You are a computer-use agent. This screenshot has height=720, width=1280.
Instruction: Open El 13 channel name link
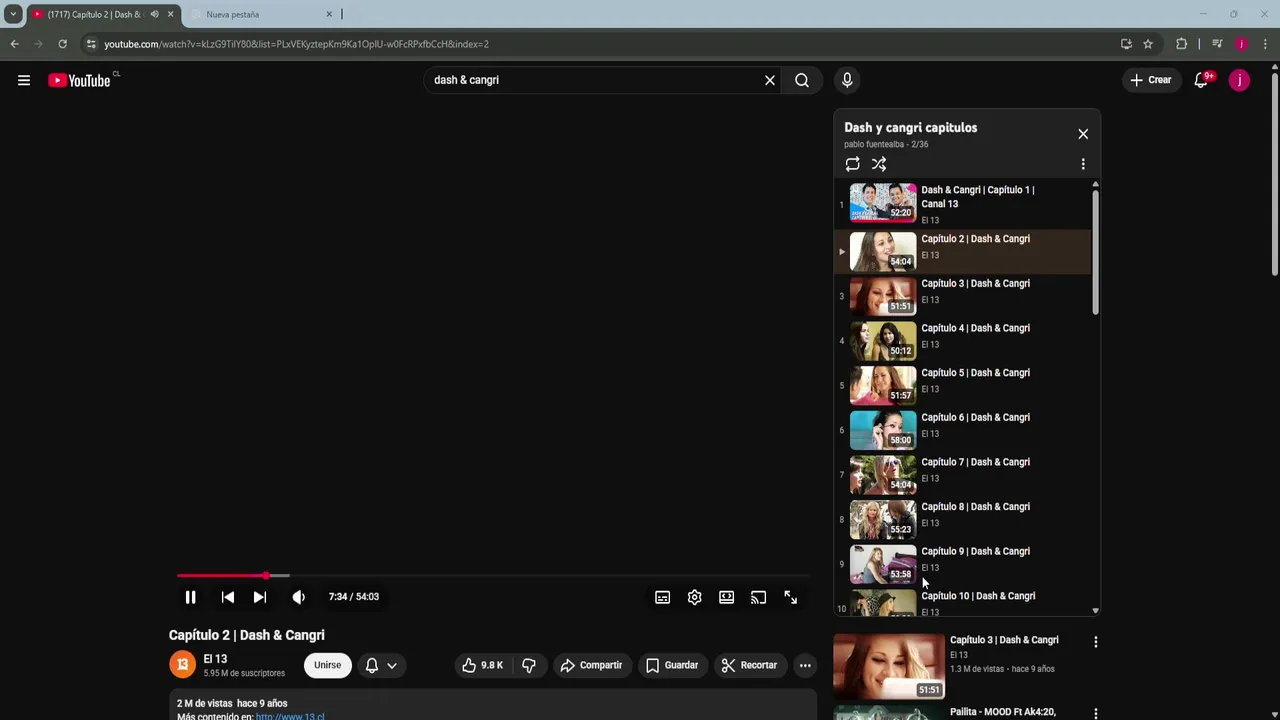point(215,659)
